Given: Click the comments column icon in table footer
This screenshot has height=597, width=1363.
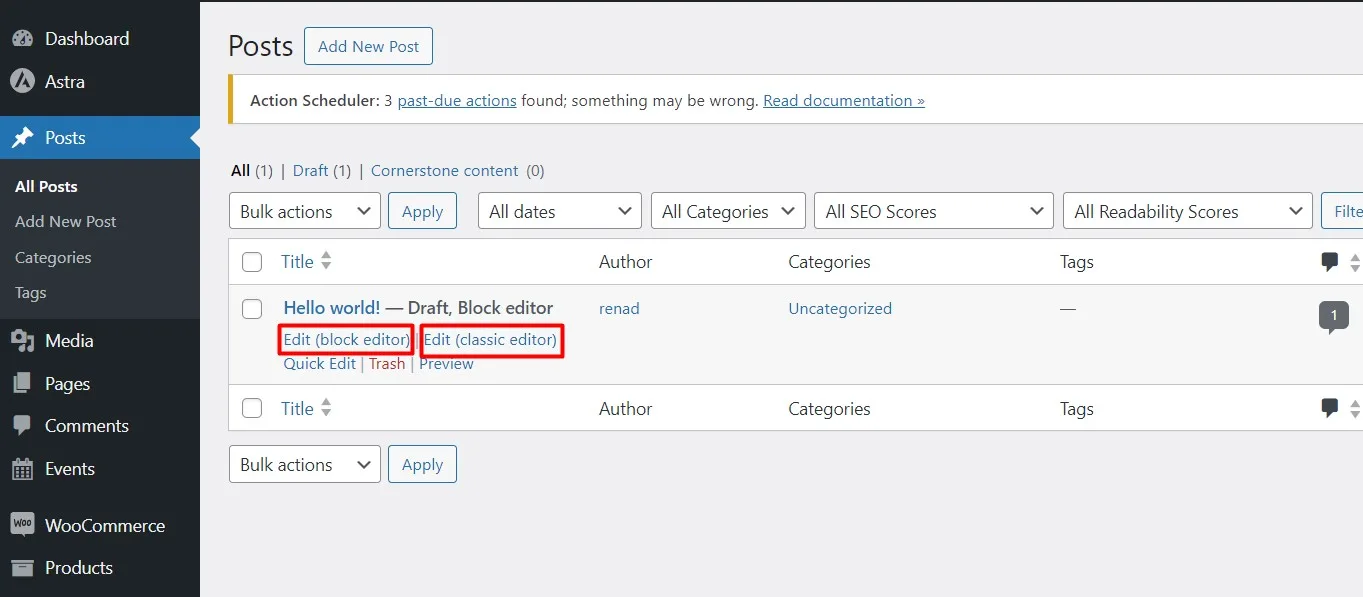Looking at the screenshot, I should click(x=1330, y=408).
